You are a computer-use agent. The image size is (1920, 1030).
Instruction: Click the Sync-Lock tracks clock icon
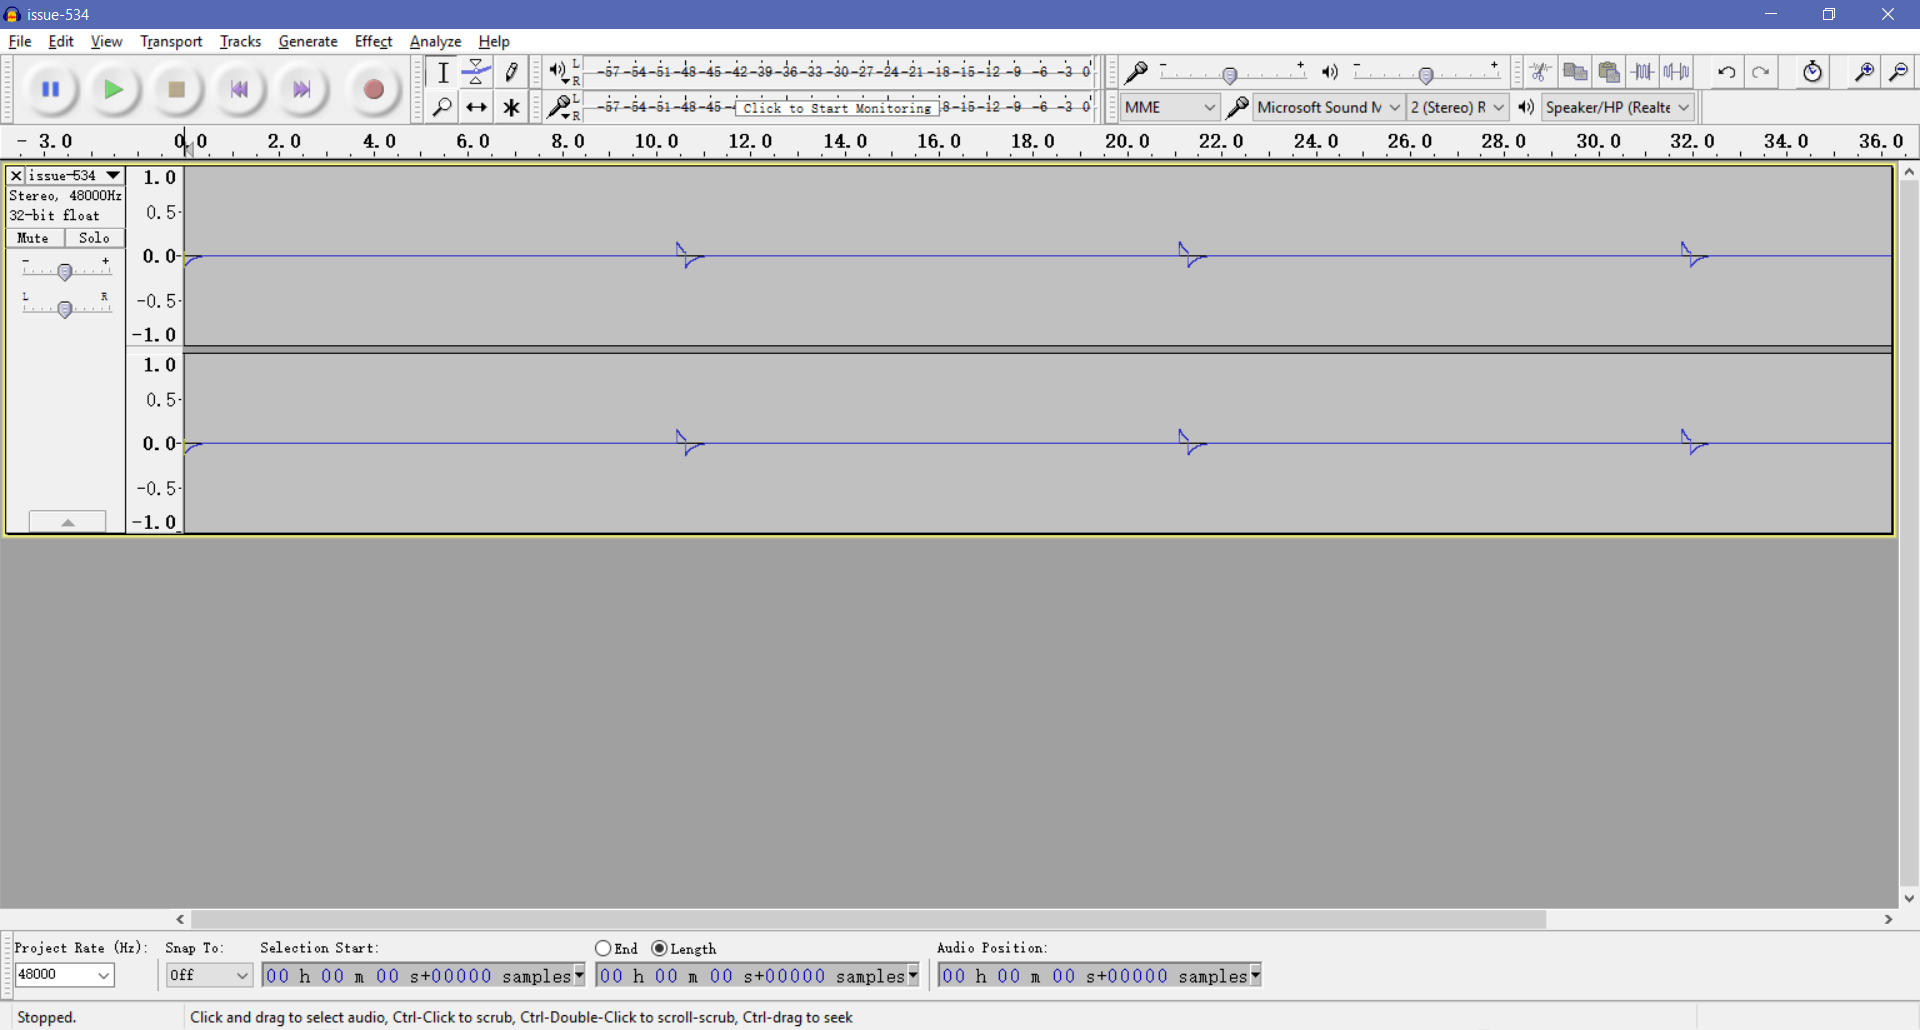tap(1812, 72)
